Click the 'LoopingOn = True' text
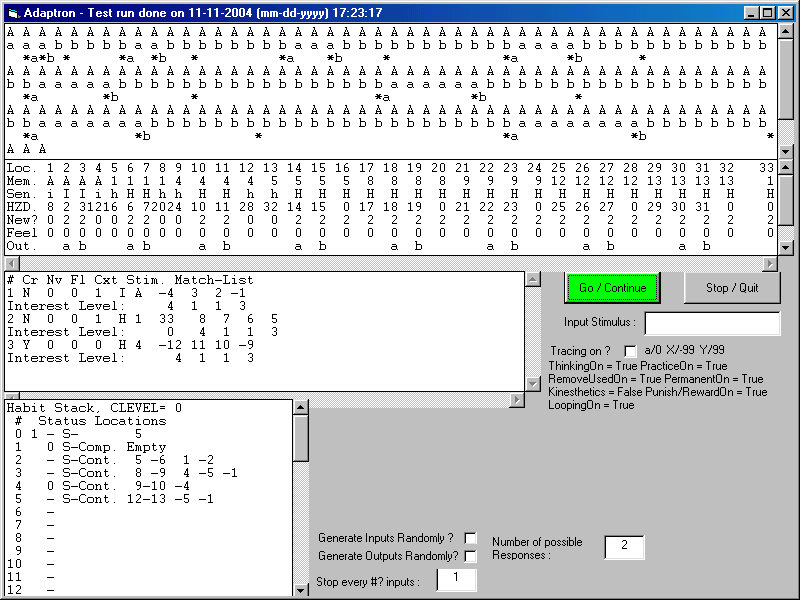 591,405
